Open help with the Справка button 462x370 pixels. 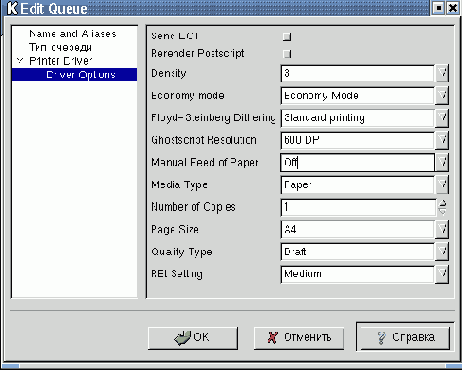click(405, 337)
